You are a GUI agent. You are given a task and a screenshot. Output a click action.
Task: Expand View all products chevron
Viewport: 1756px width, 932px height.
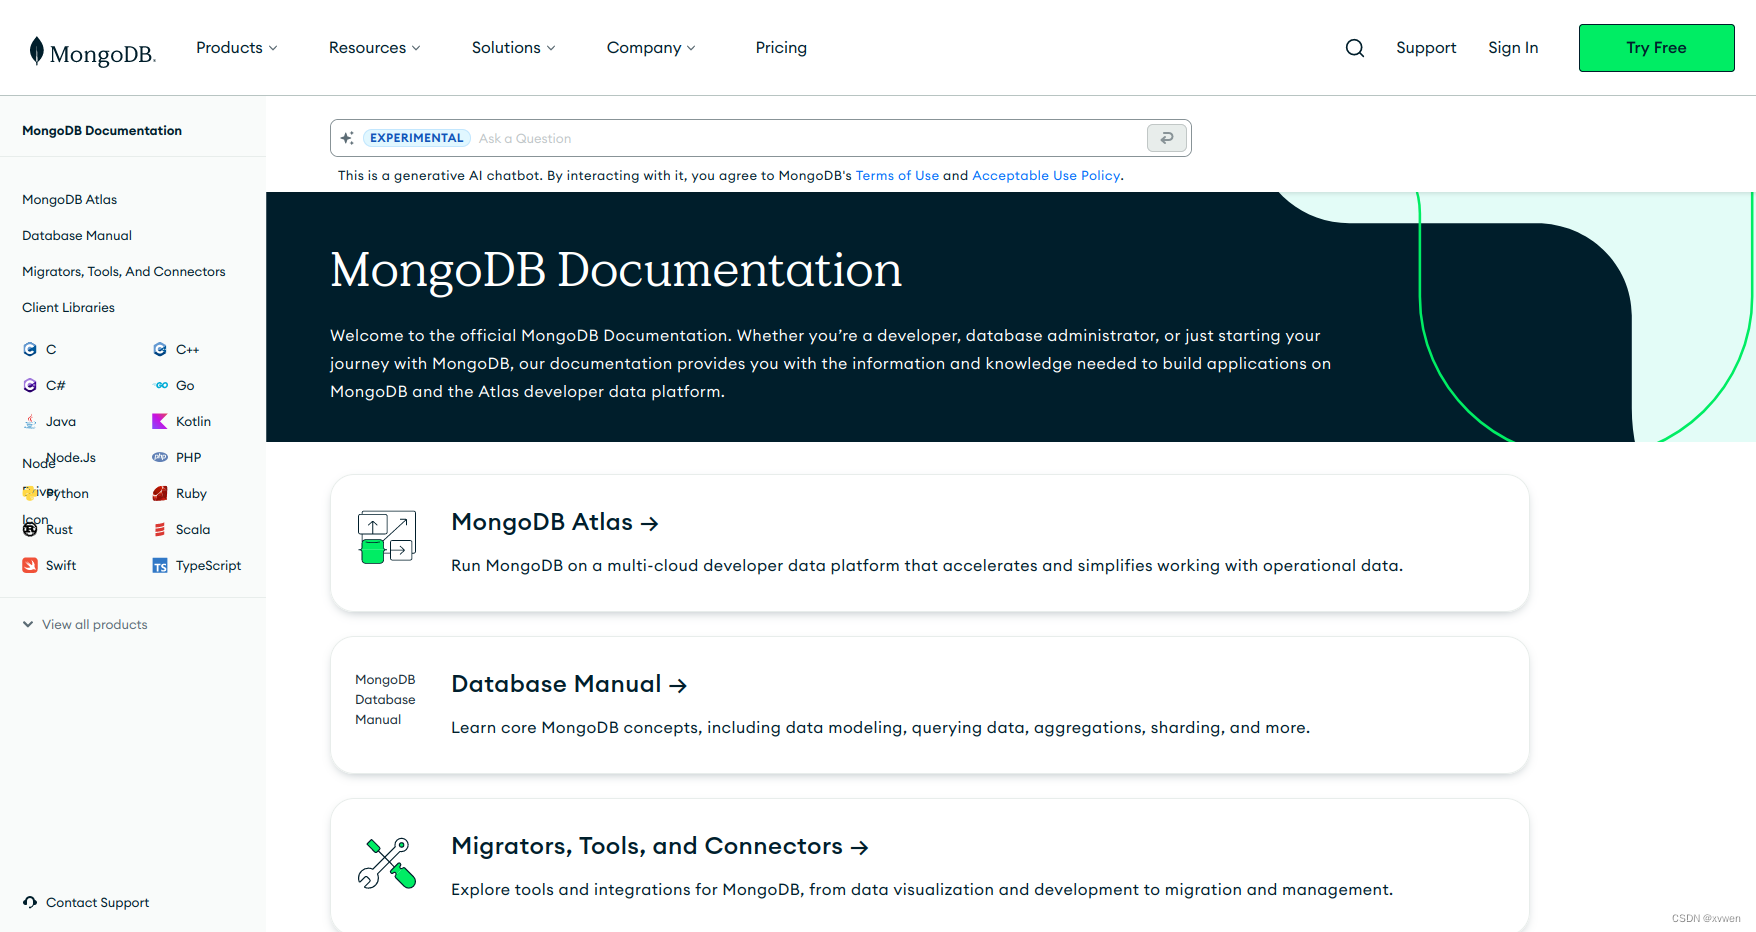(x=28, y=624)
